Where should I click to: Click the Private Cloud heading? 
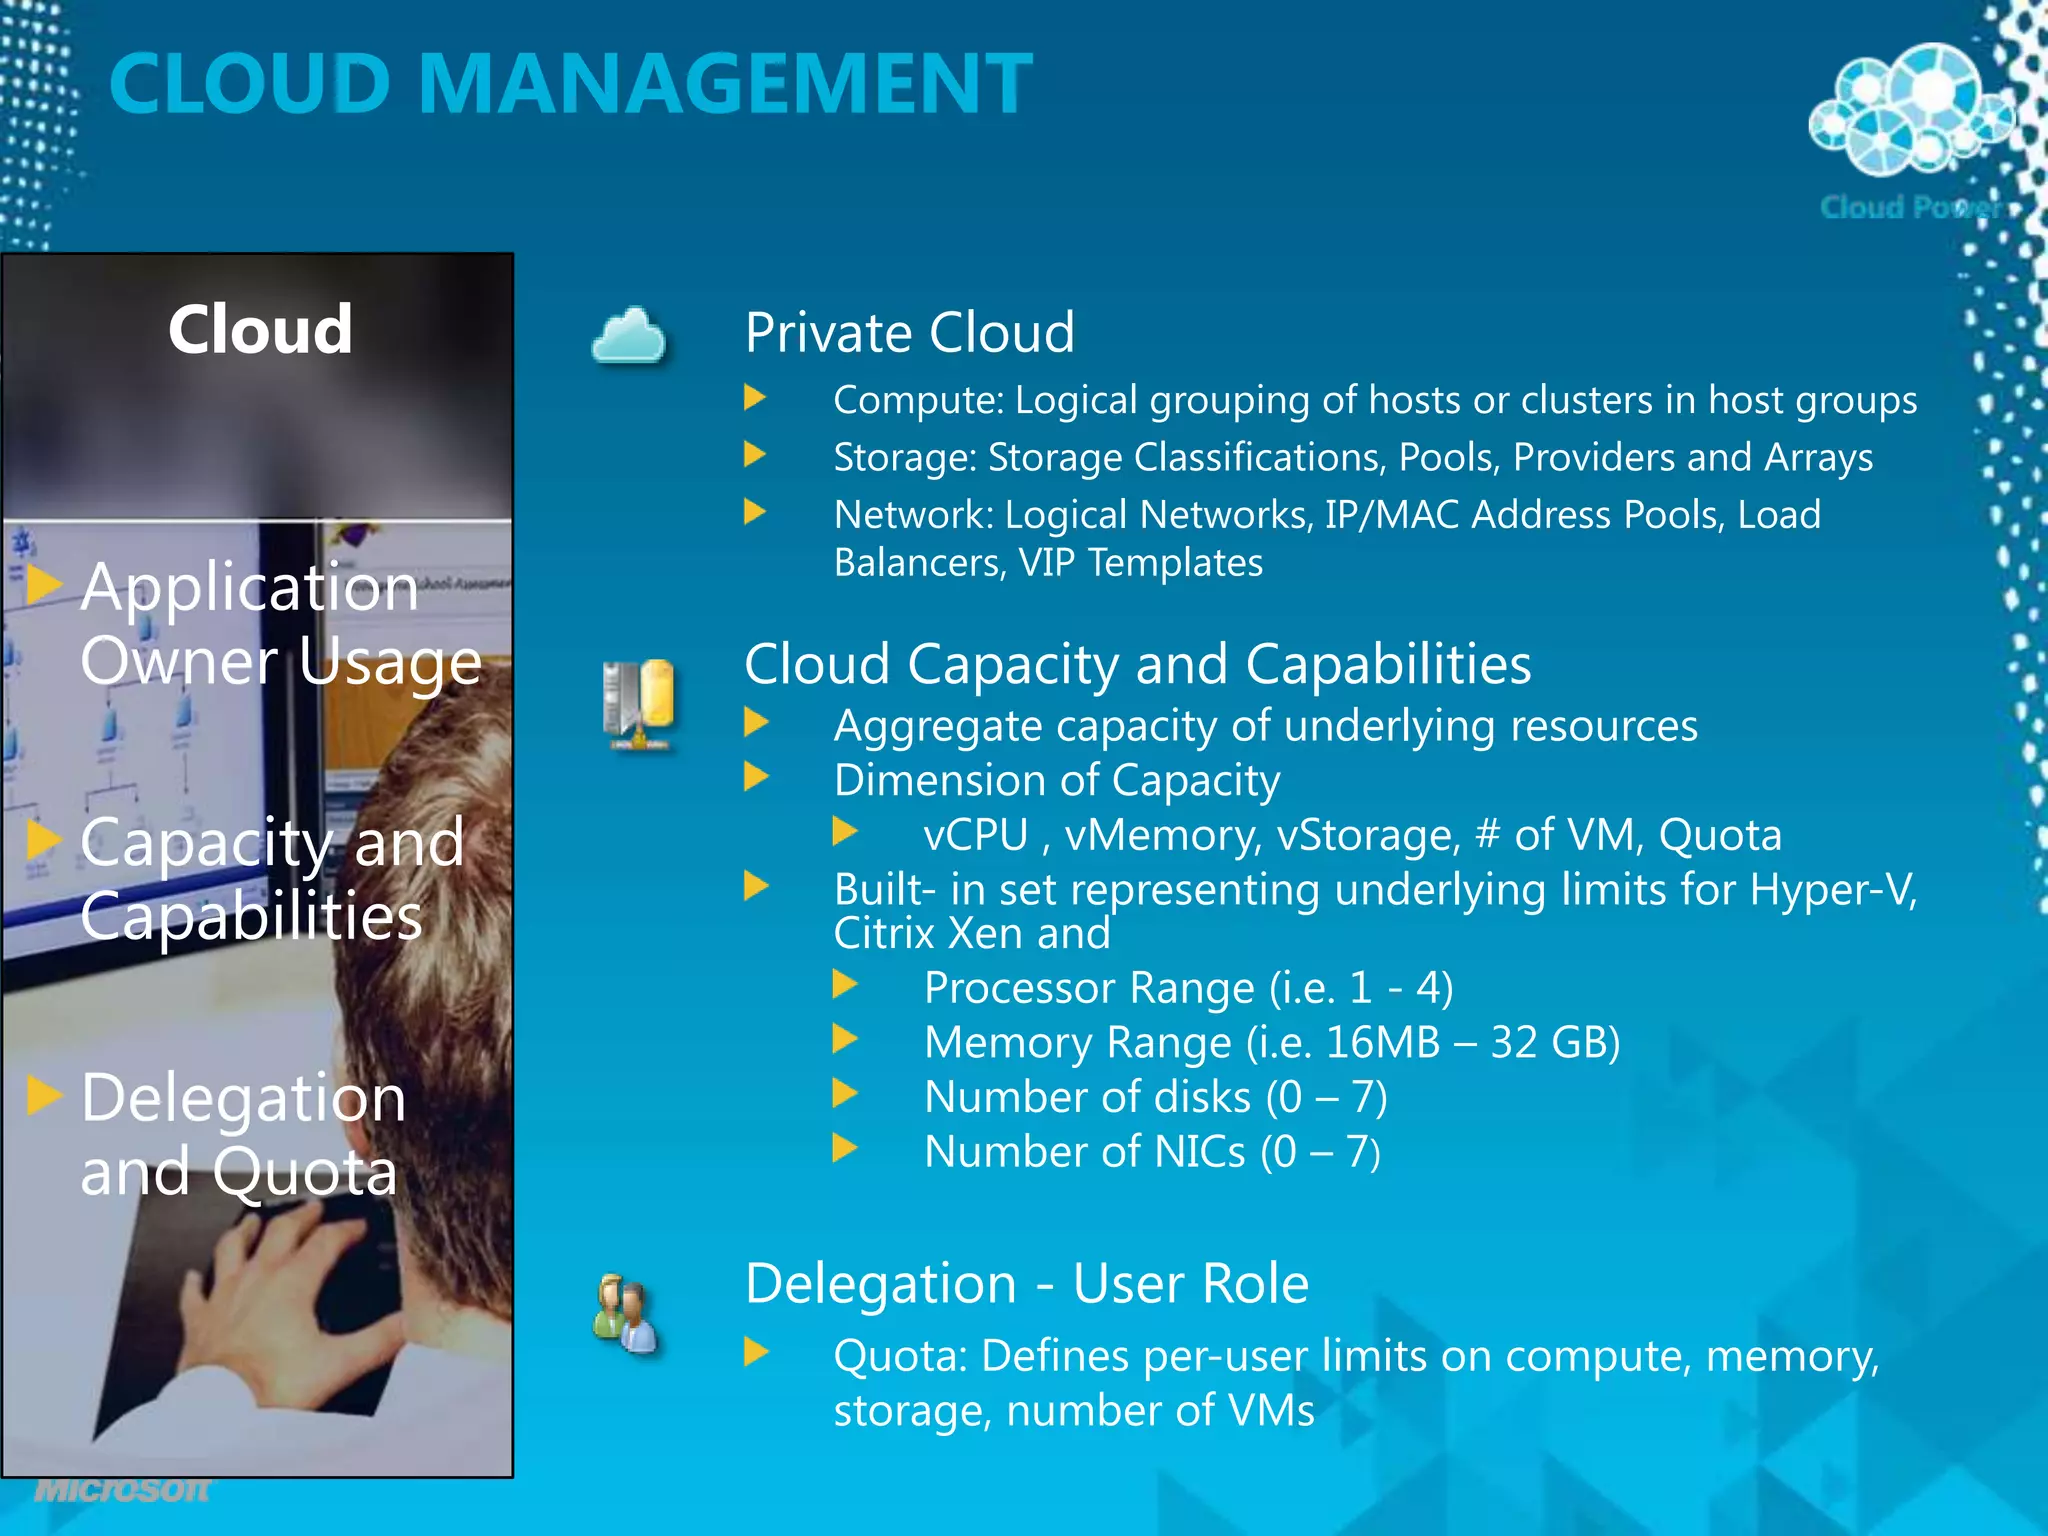coord(909,333)
